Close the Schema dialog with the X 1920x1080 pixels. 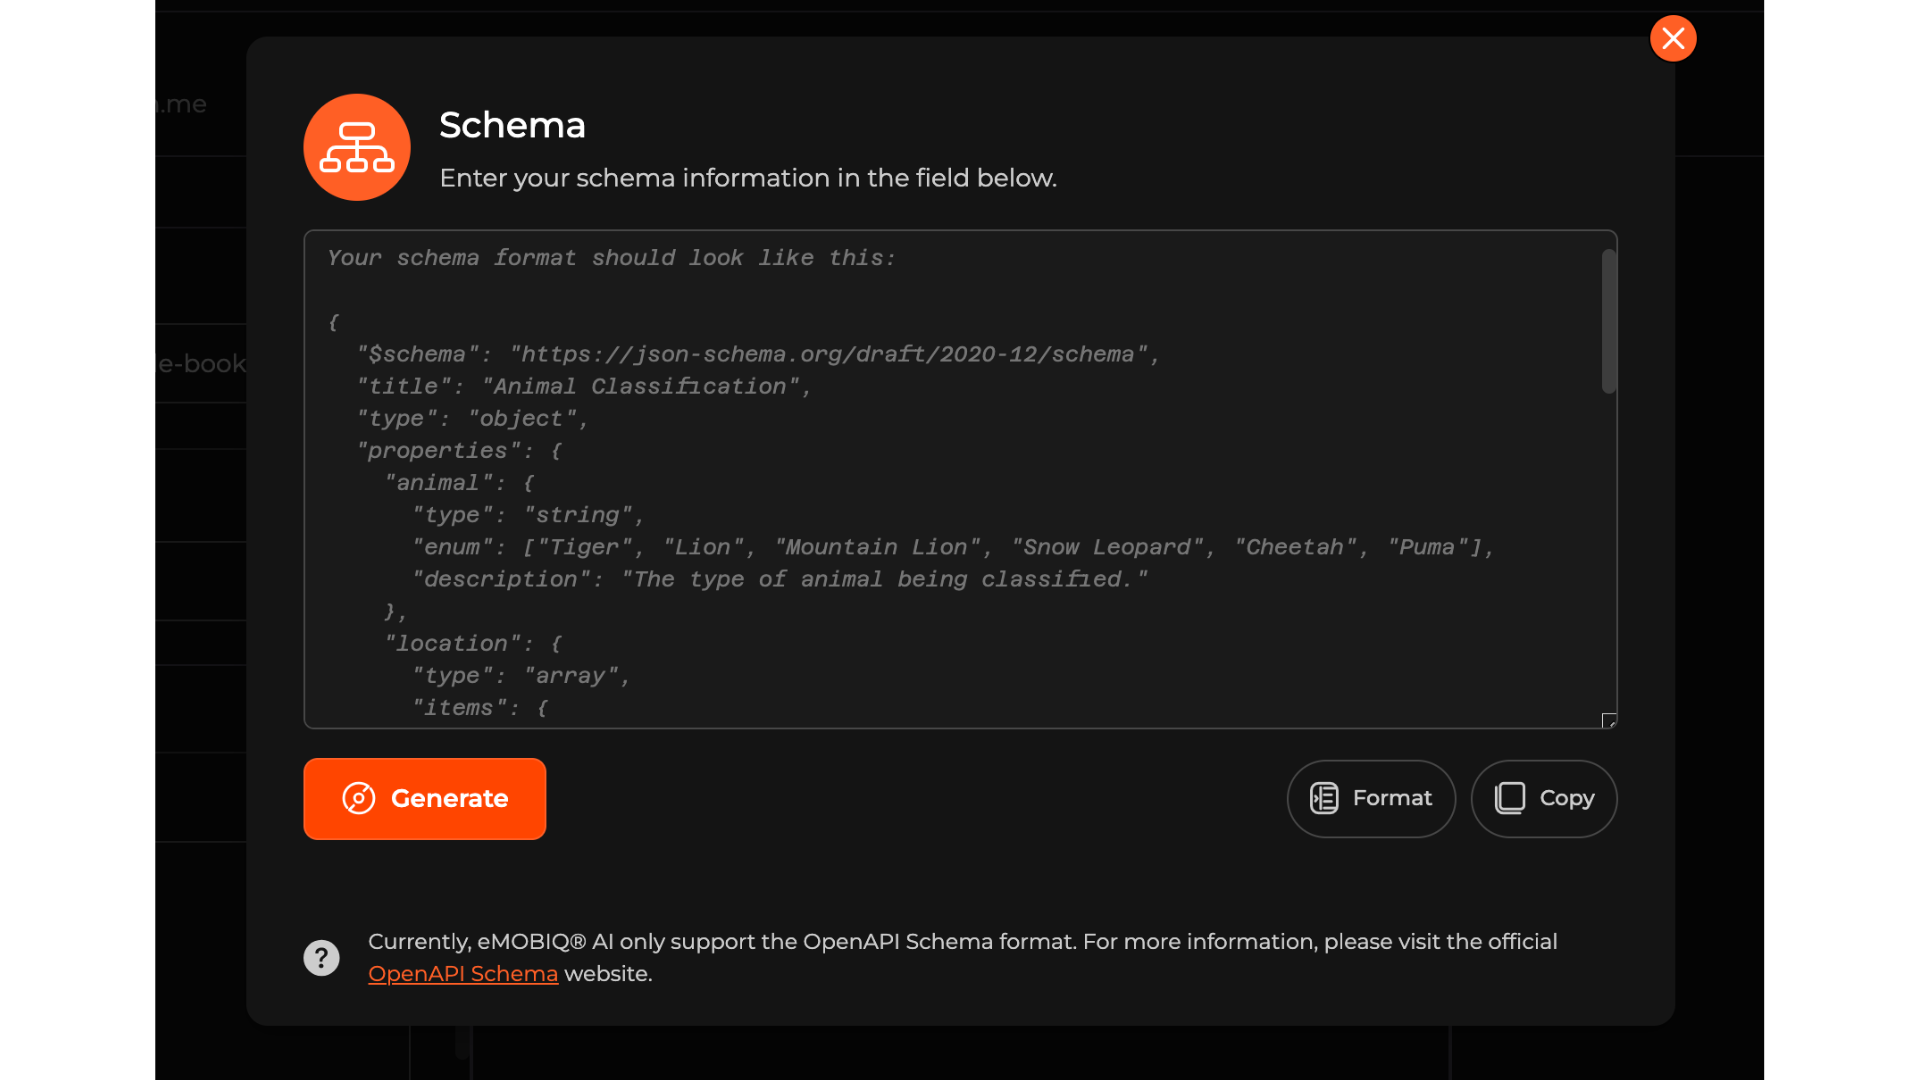pyautogui.click(x=1673, y=39)
